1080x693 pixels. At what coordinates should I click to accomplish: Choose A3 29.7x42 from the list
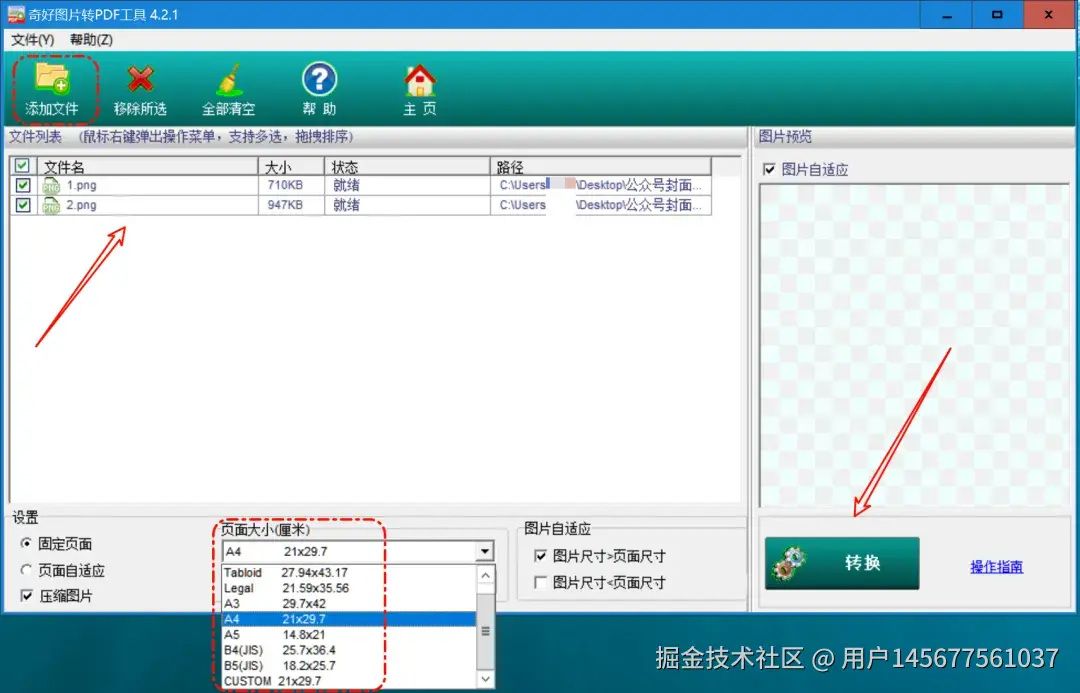click(x=349, y=603)
